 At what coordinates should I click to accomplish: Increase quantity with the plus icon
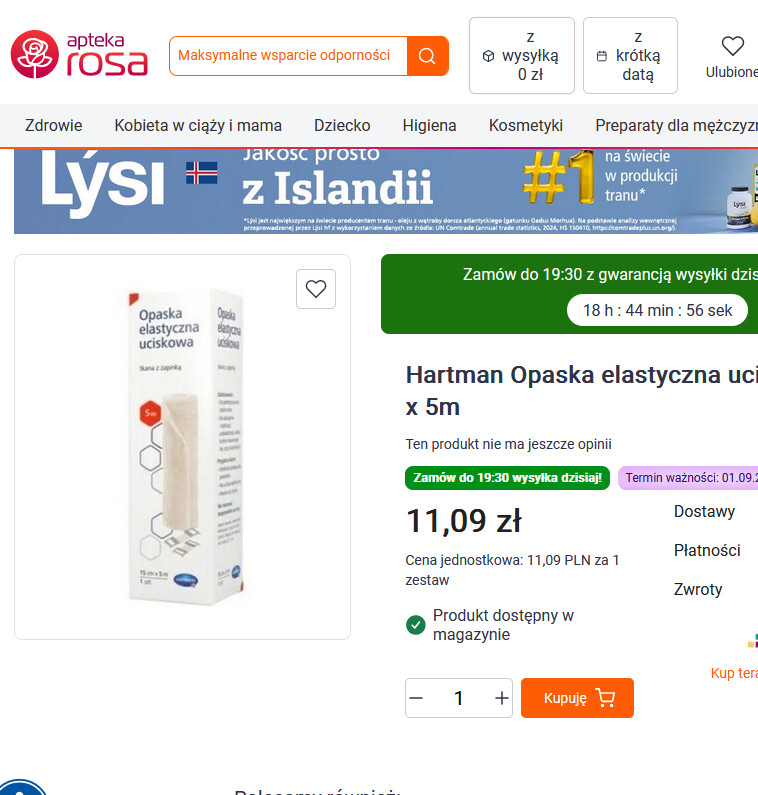tap(501, 698)
